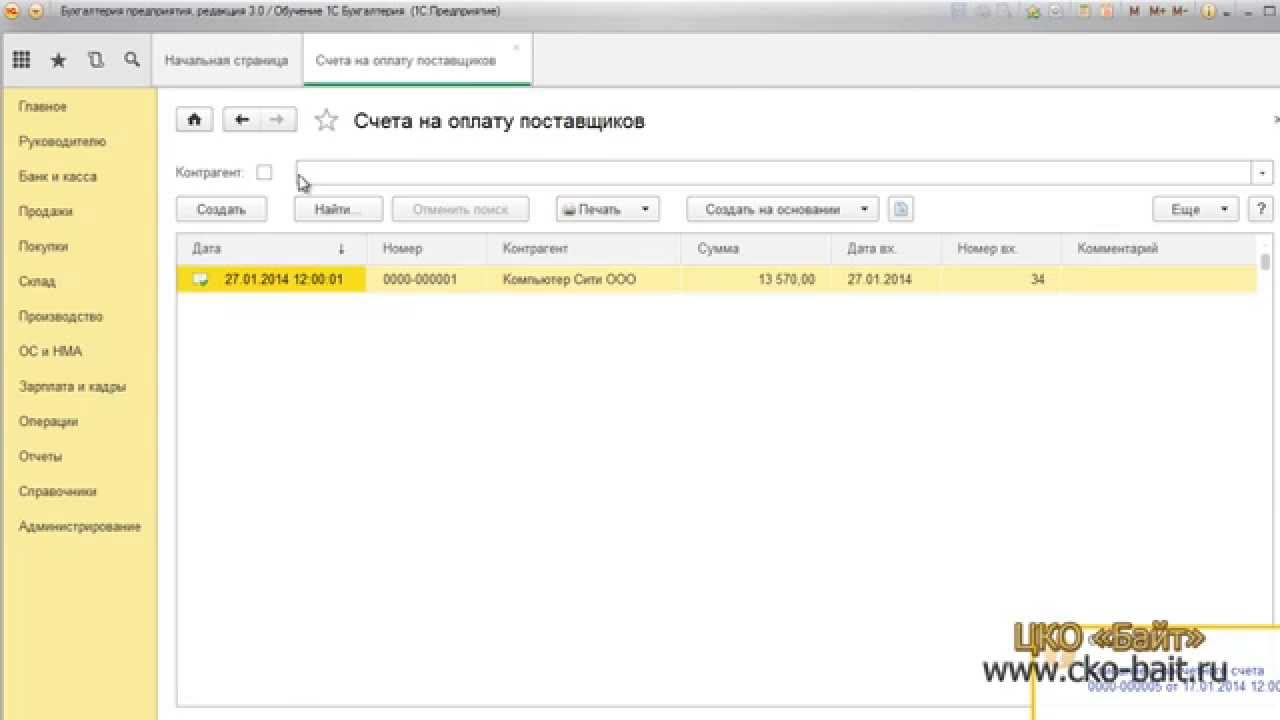
Task: Open the Контрагент field dropdown arrow
Action: click(x=1262, y=172)
